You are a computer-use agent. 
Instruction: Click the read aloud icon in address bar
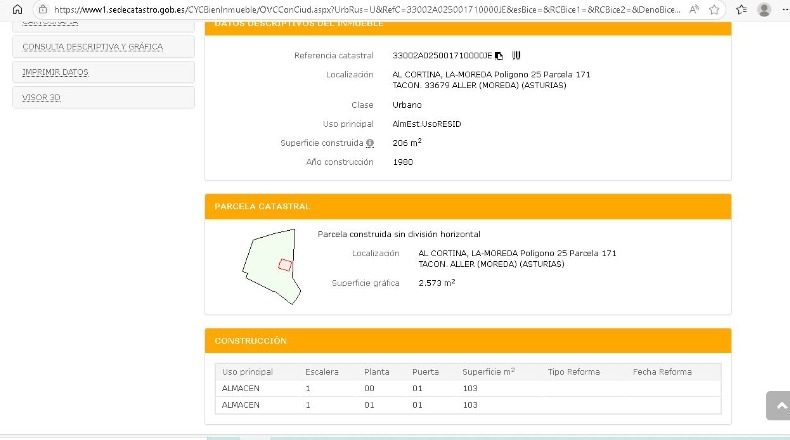(x=694, y=9)
